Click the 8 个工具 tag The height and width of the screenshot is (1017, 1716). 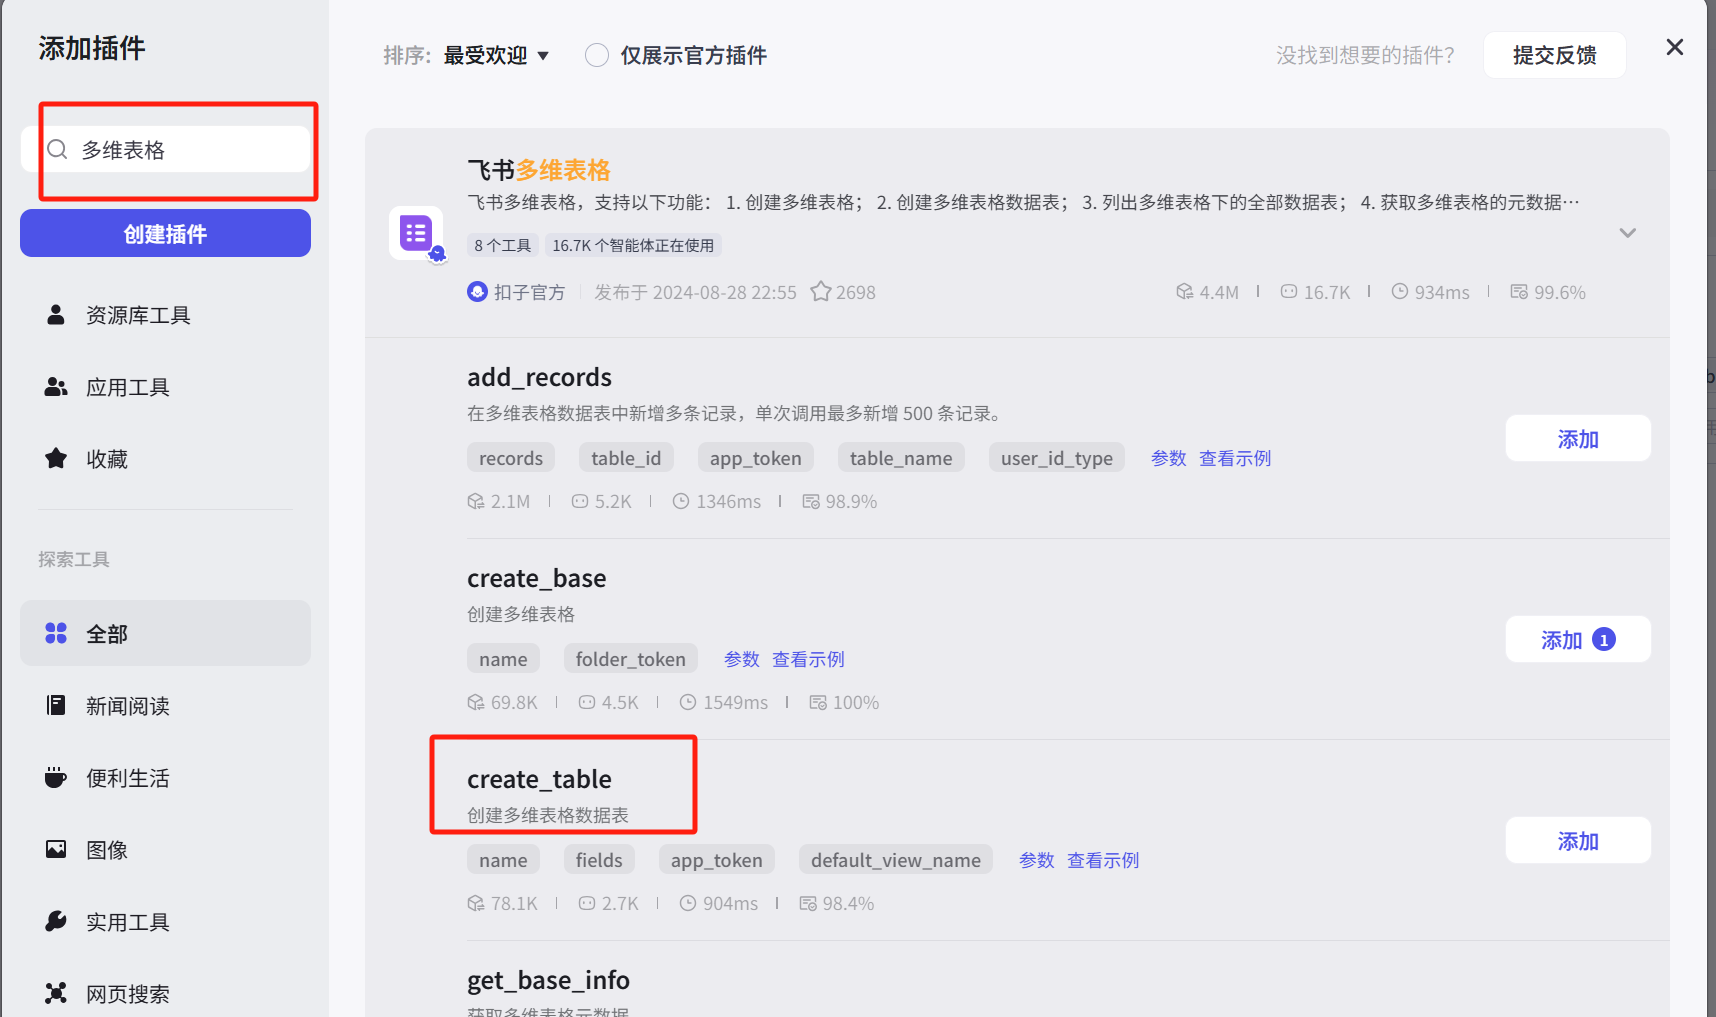[x=503, y=245]
